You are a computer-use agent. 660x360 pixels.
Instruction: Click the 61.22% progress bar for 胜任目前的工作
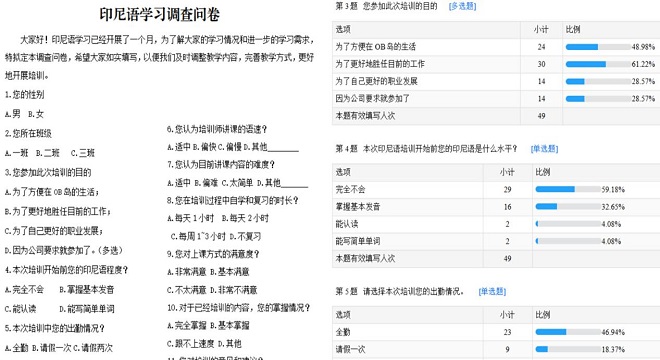point(598,64)
